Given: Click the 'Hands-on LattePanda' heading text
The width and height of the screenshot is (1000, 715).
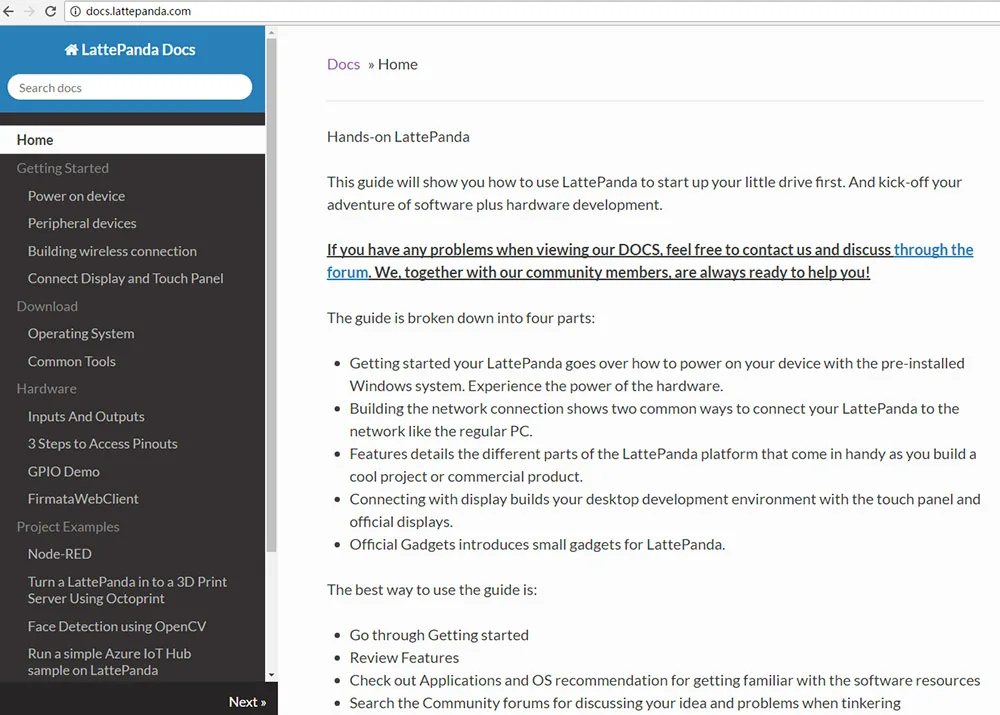Looking at the screenshot, I should [x=399, y=136].
